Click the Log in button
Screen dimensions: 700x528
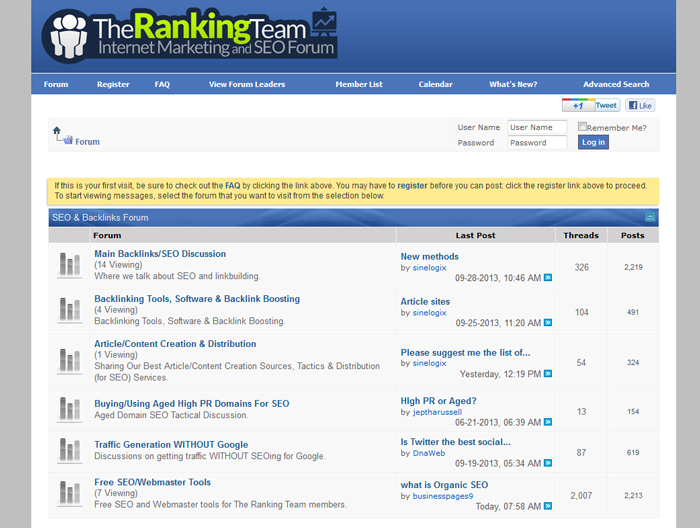pyautogui.click(x=593, y=142)
